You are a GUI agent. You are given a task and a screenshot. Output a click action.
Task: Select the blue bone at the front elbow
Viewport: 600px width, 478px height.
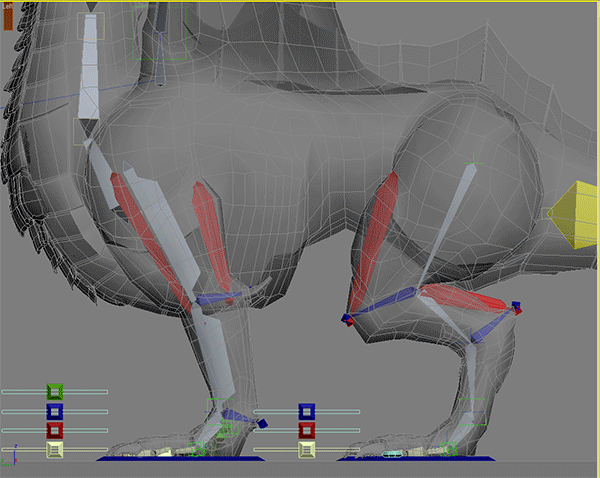point(219,298)
